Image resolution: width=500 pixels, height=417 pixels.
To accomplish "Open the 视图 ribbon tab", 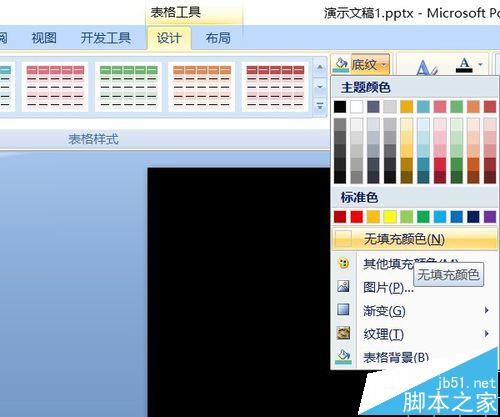I will (44, 38).
